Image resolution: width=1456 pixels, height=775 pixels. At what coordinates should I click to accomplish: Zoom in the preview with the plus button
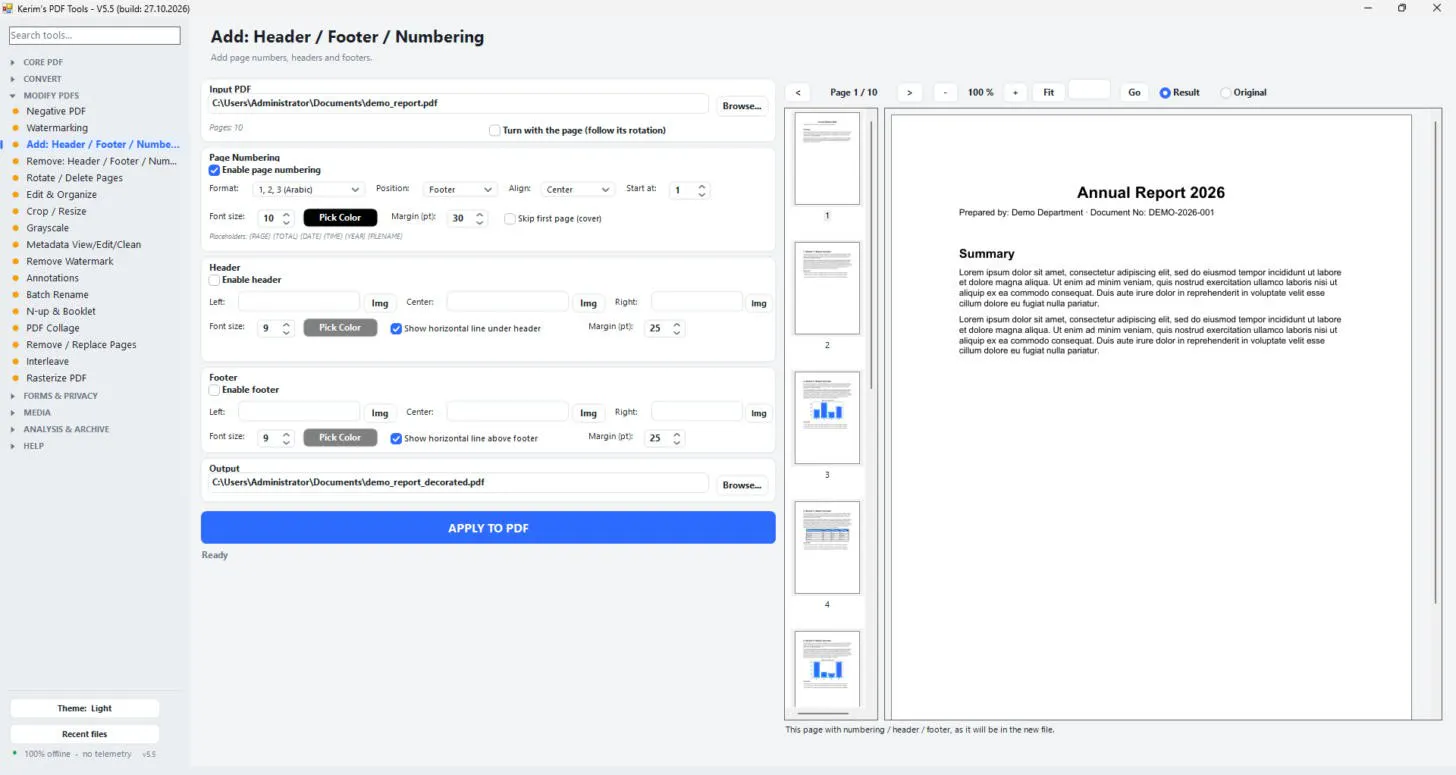tap(1015, 92)
